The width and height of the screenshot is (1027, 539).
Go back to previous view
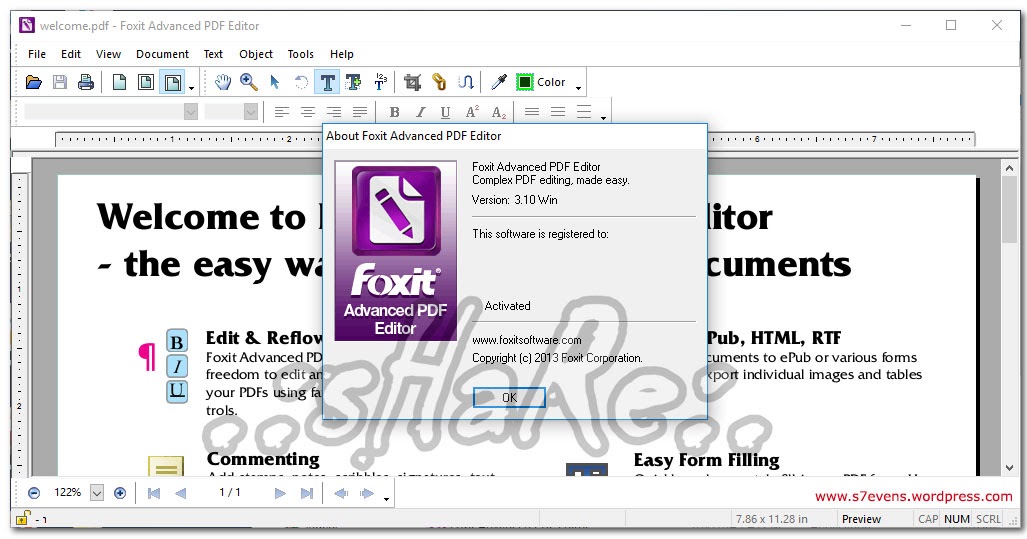pos(341,493)
